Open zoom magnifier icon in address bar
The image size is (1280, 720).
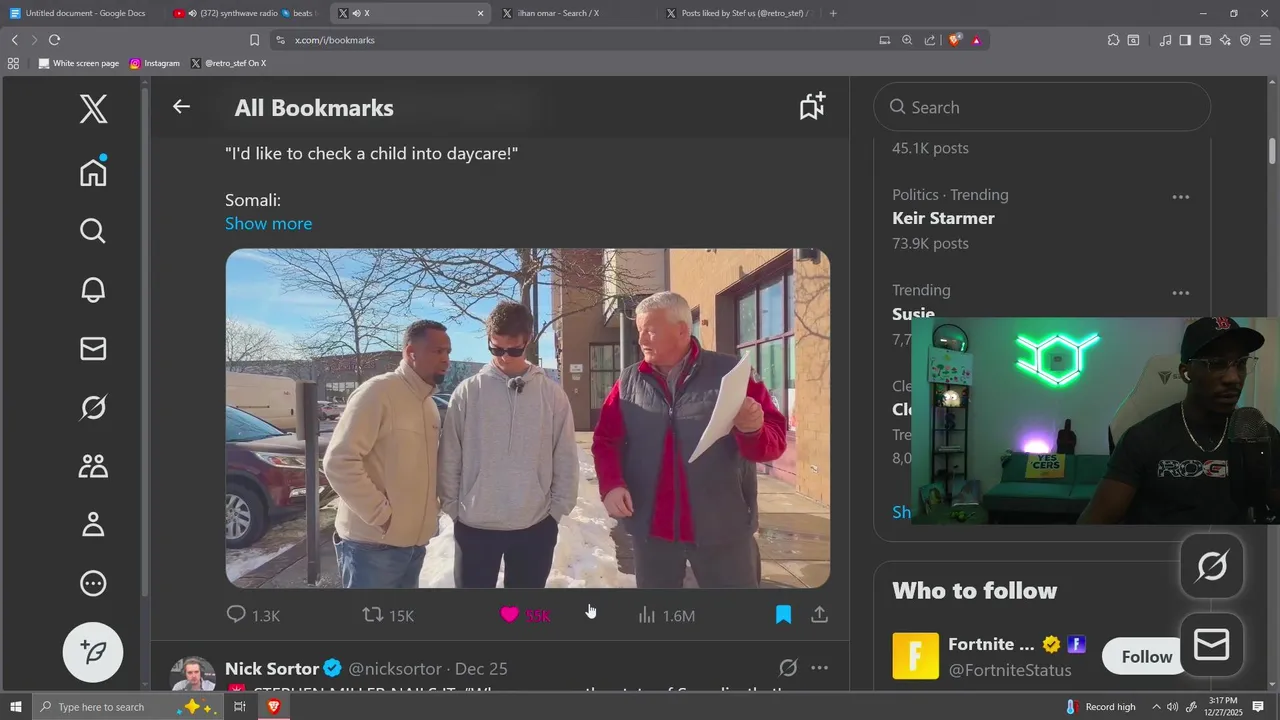pyautogui.click(x=907, y=40)
